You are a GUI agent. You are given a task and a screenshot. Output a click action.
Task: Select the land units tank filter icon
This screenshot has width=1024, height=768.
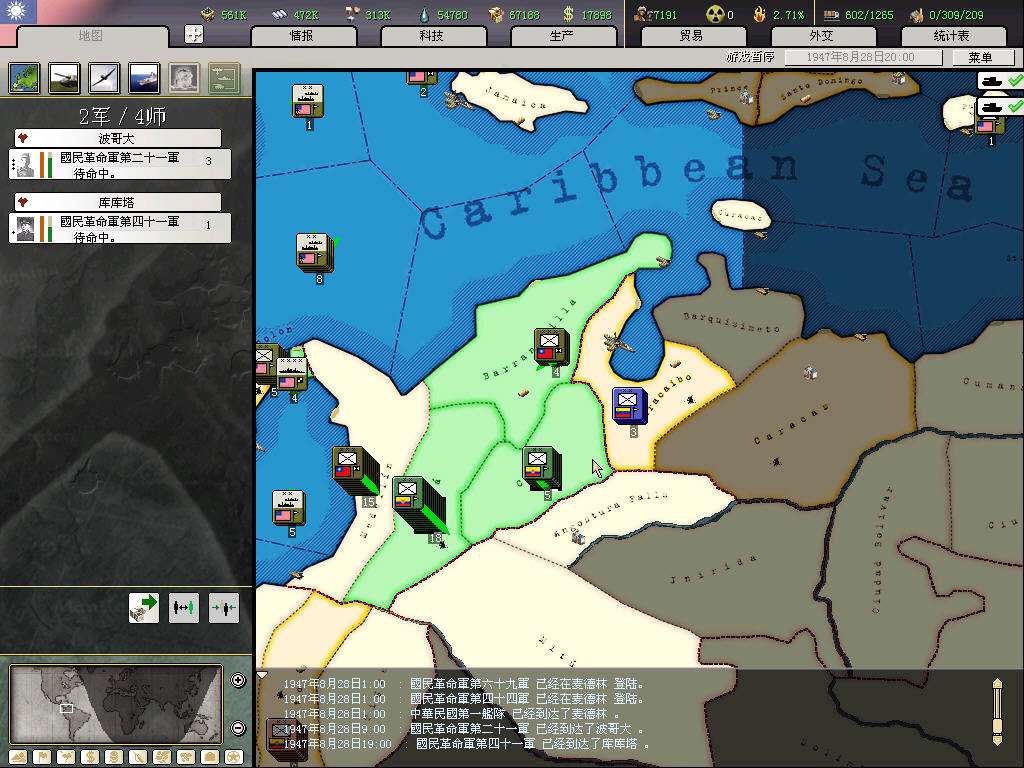point(64,77)
